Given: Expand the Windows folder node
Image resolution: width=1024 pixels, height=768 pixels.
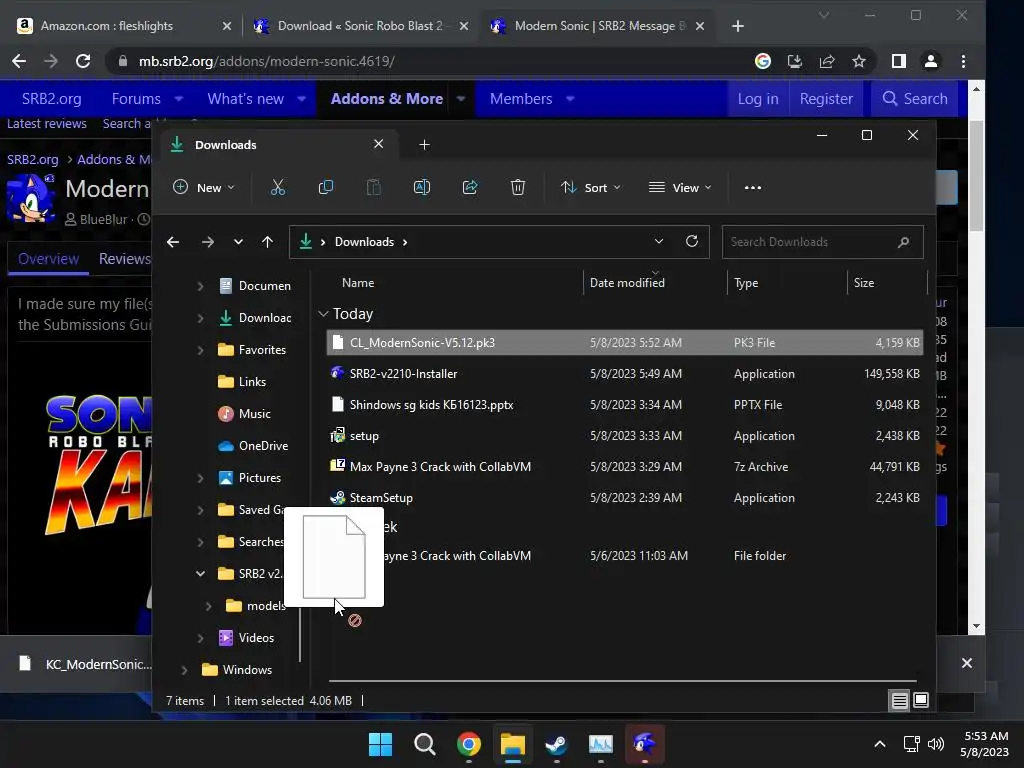Looking at the screenshot, I should coord(184,670).
